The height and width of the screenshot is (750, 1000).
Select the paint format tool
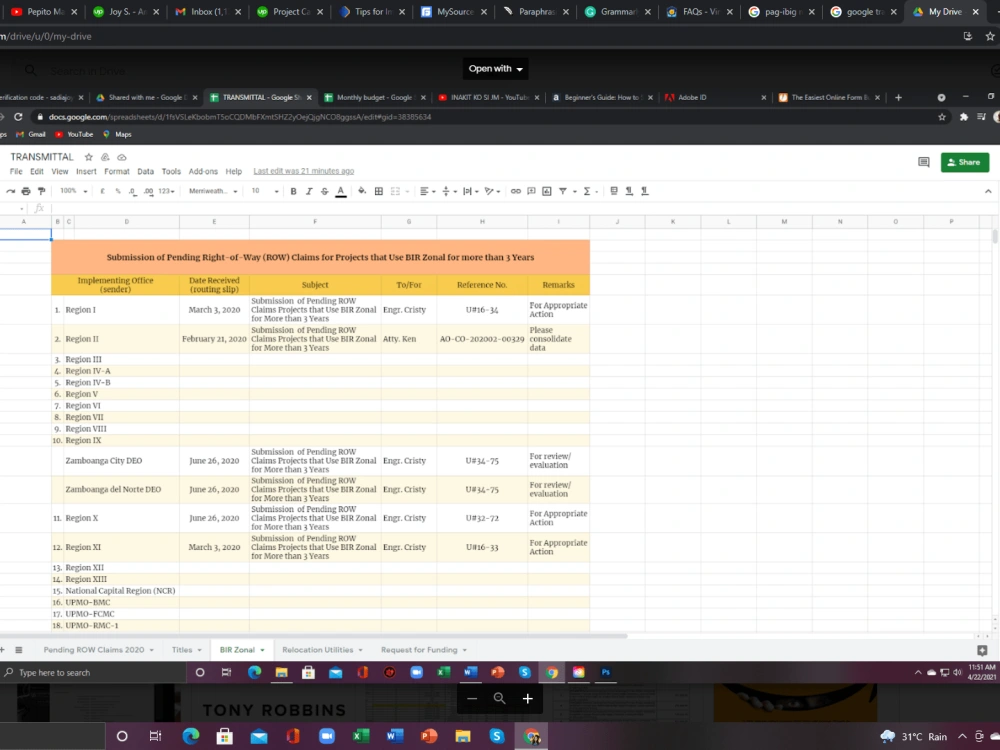click(x=41, y=191)
